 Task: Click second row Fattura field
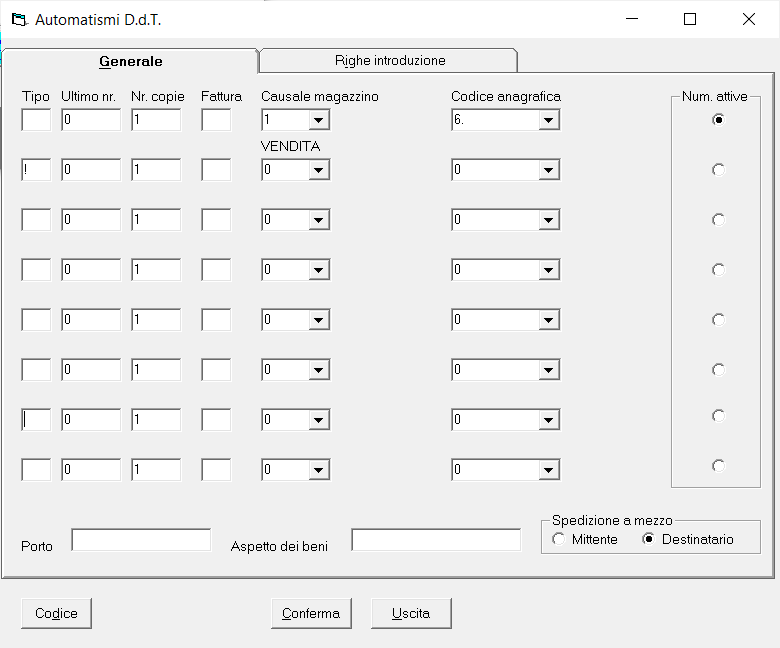coord(216,170)
